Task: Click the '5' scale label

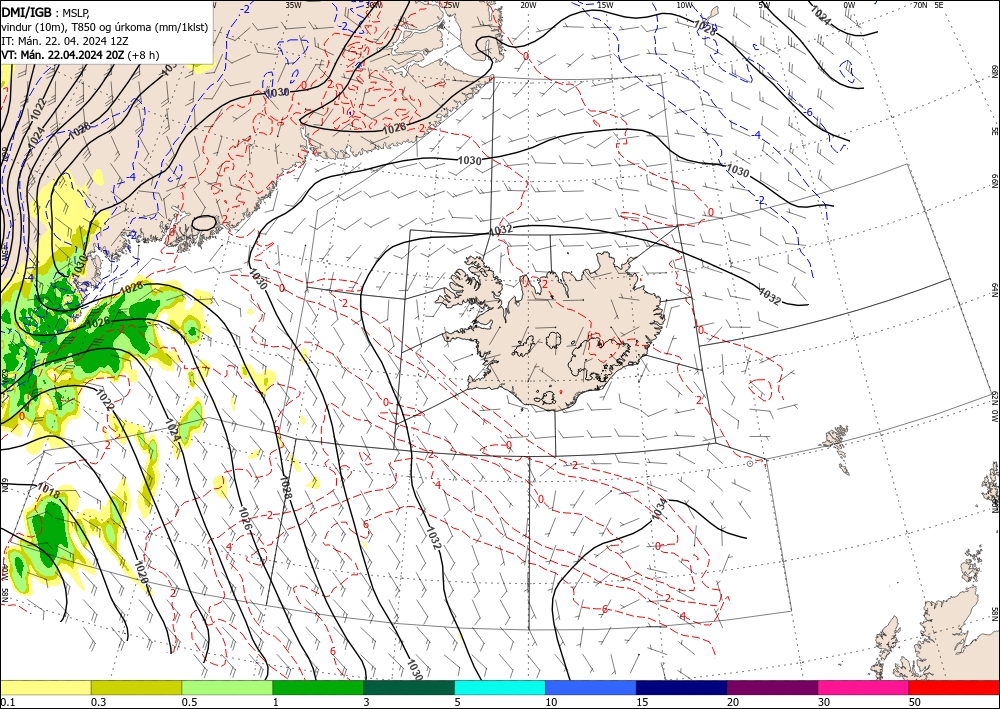Action: (x=458, y=702)
